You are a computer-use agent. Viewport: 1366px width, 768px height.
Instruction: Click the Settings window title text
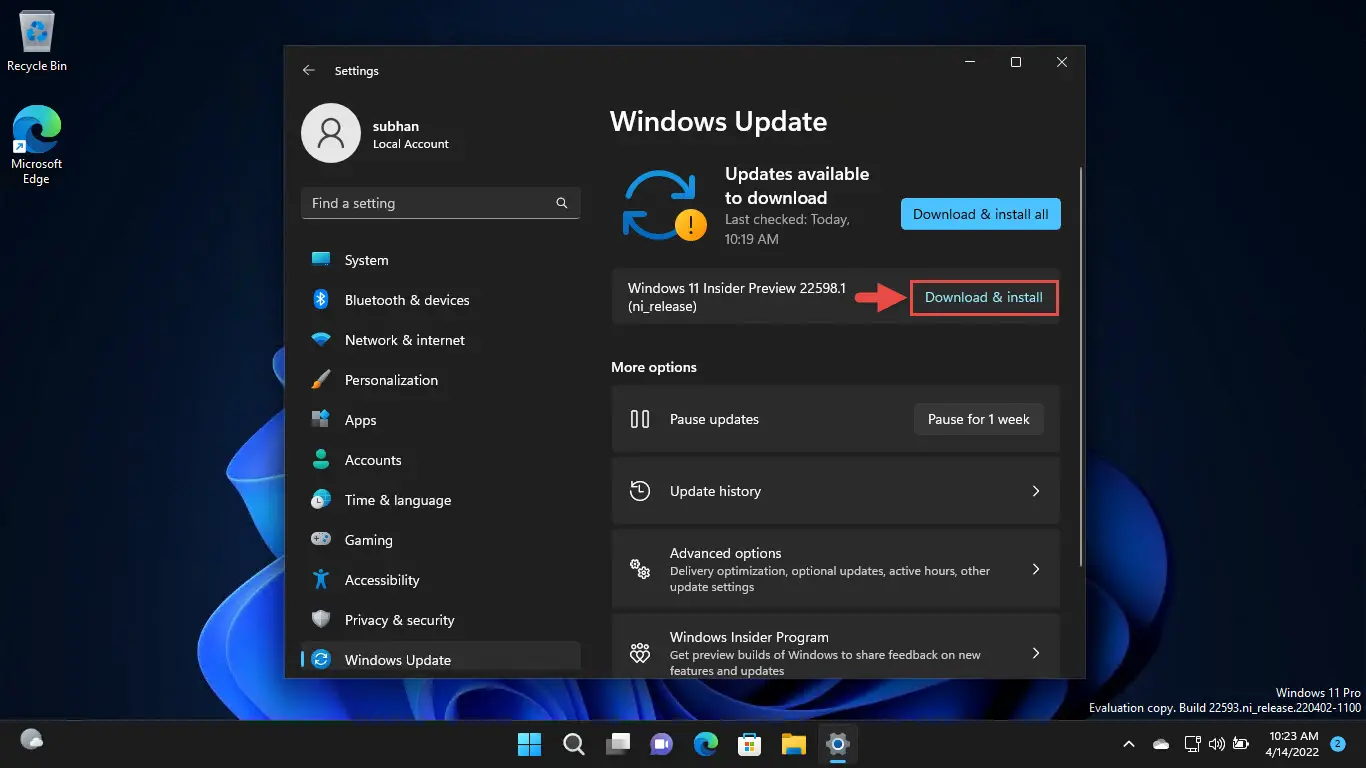click(356, 71)
